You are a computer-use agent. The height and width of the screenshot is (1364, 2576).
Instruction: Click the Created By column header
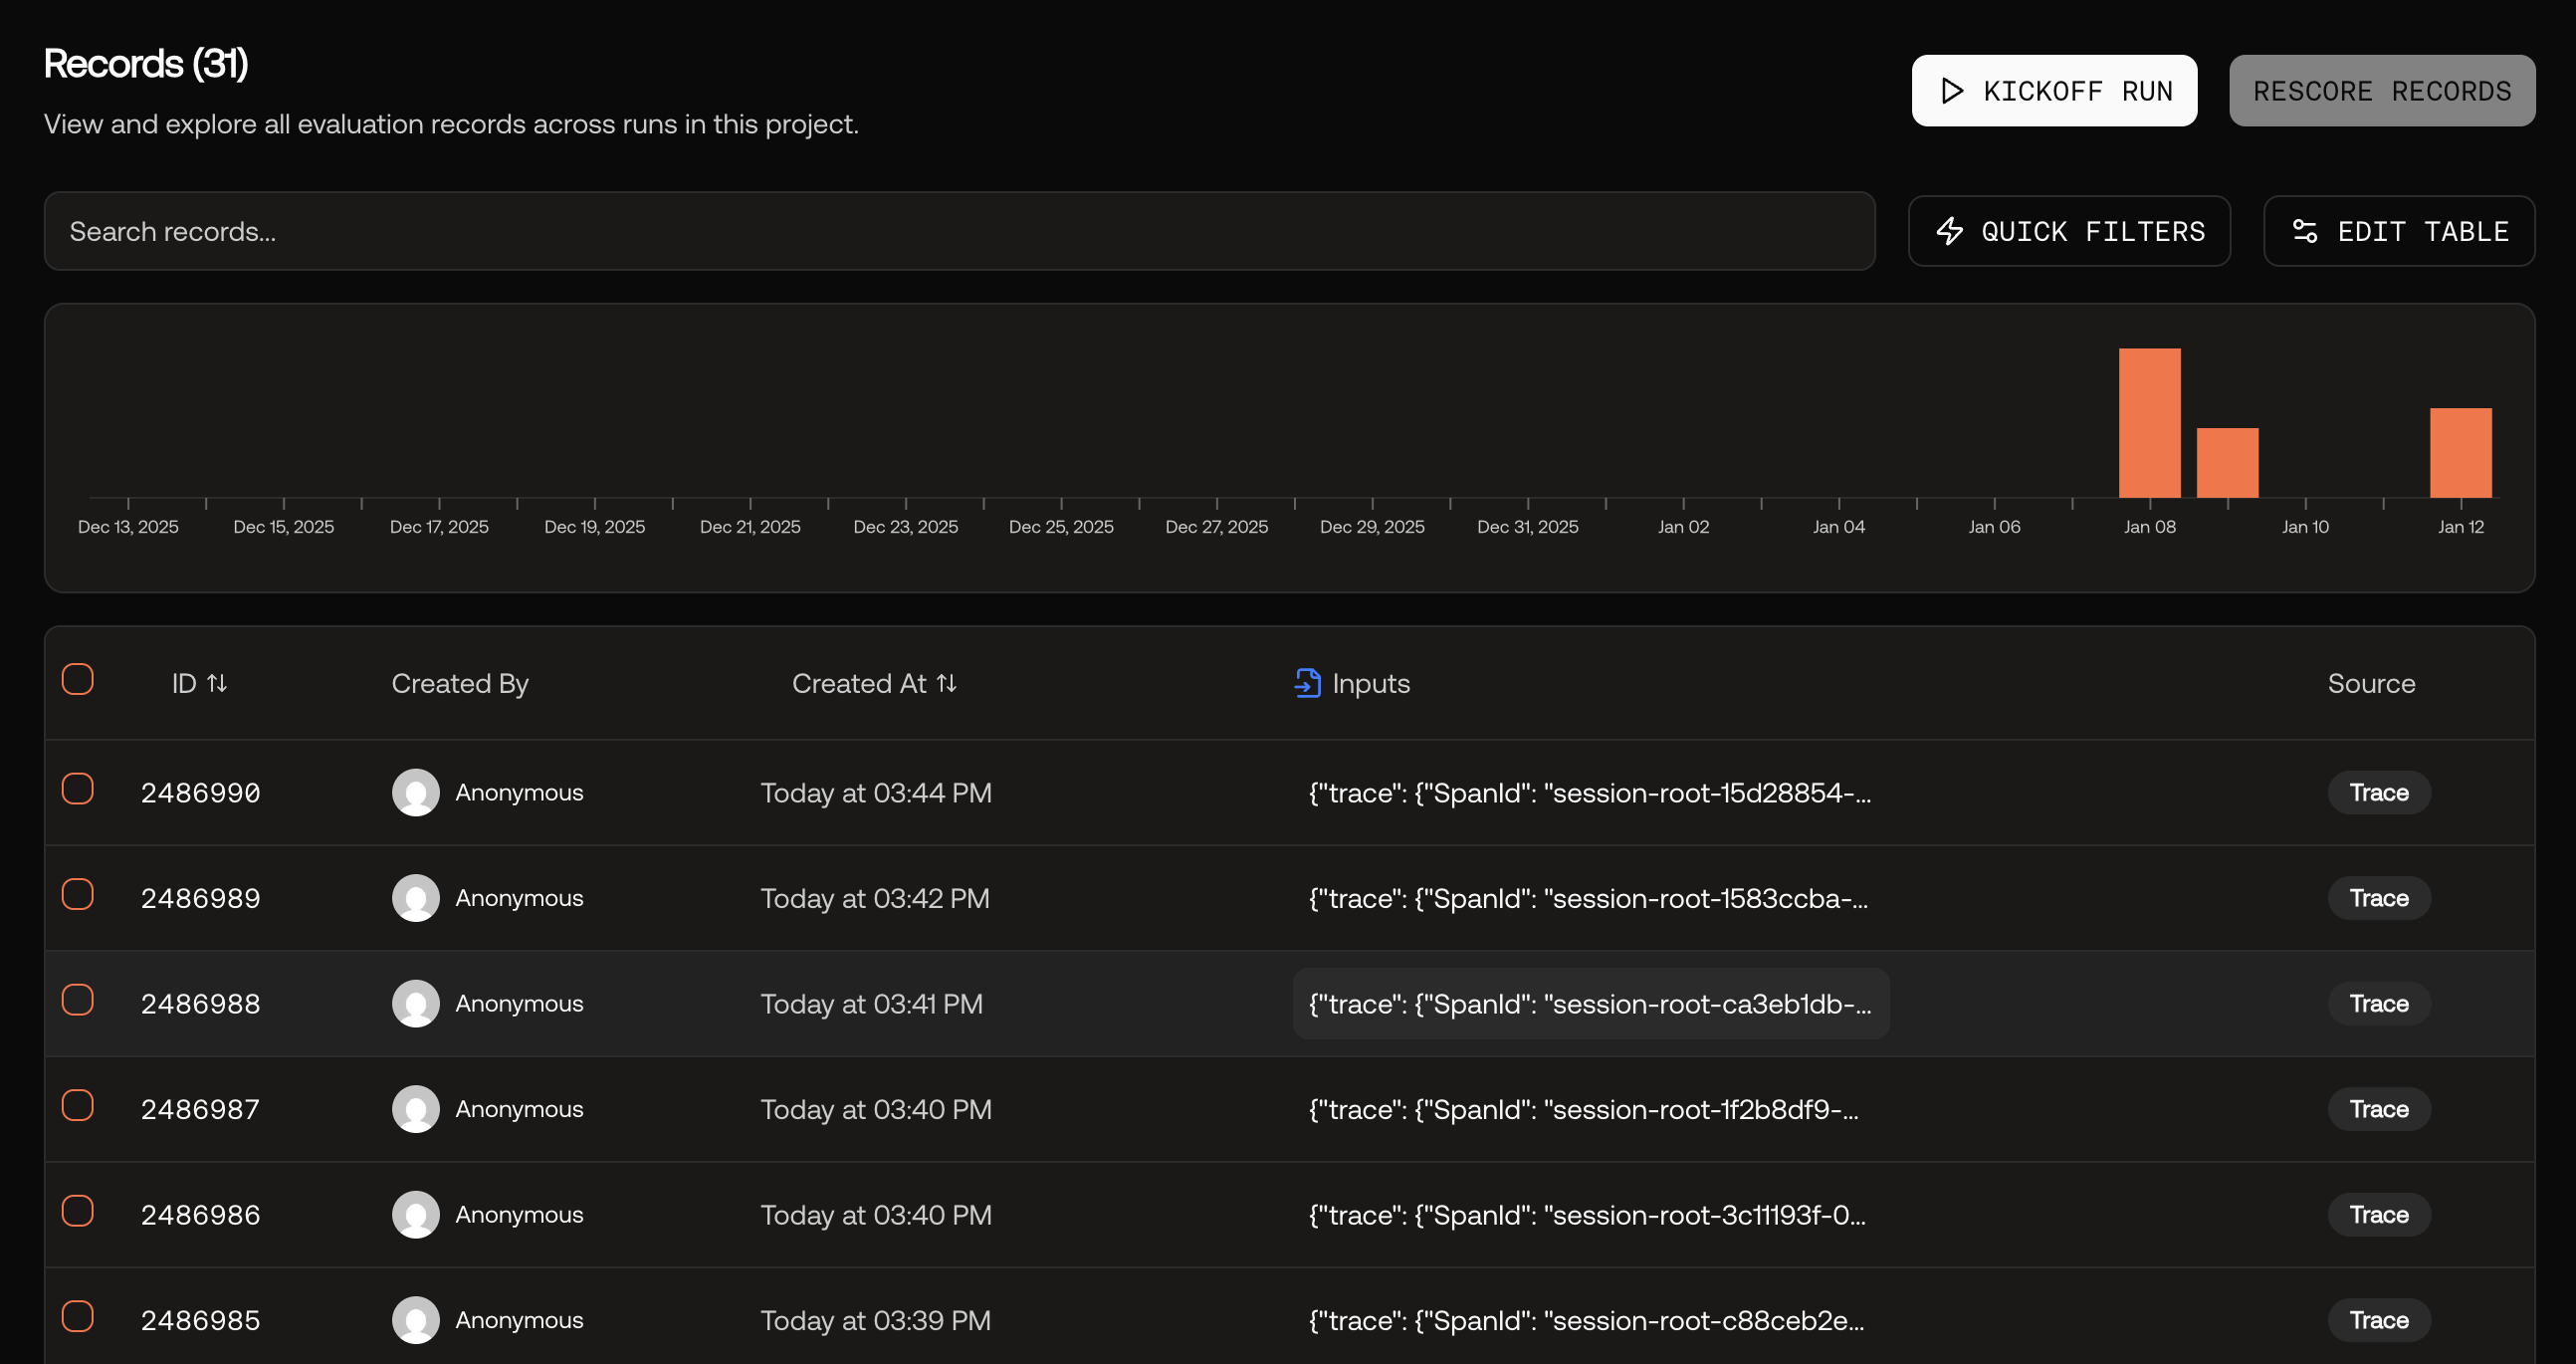[x=460, y=683]
